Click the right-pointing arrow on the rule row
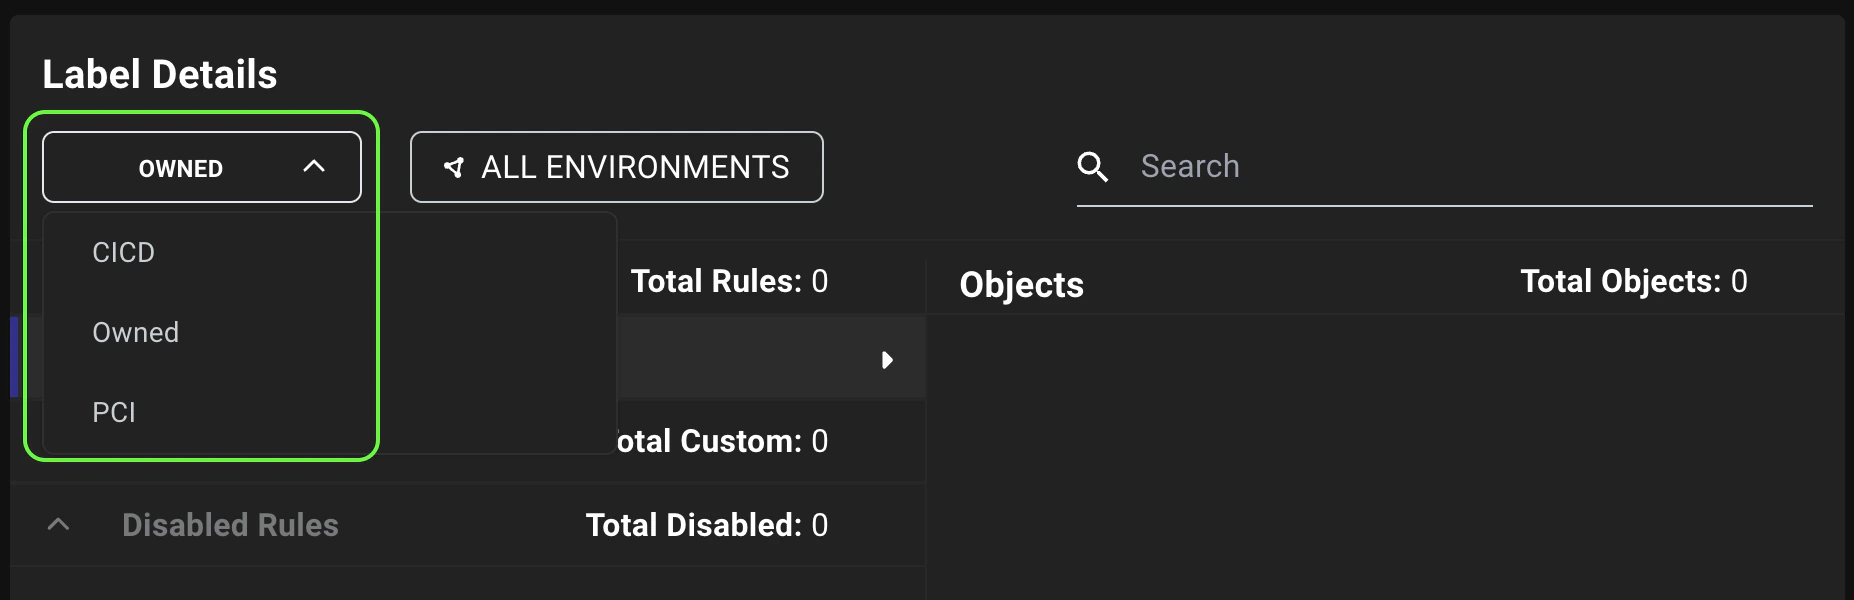 tap(887, 360)
